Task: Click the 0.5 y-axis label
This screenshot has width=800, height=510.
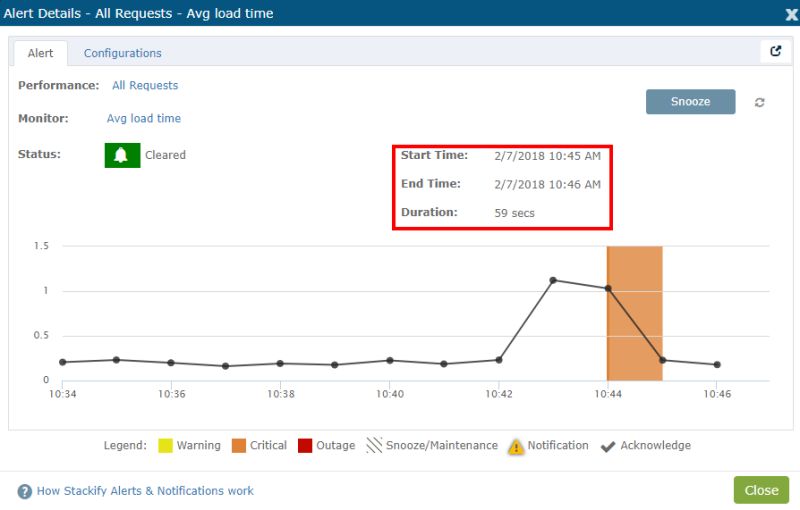Action: [x=41, y=335]
